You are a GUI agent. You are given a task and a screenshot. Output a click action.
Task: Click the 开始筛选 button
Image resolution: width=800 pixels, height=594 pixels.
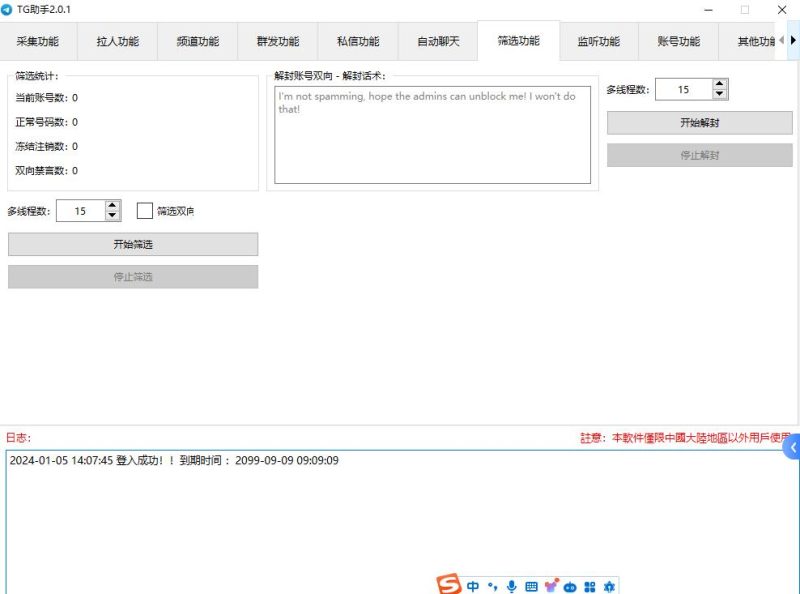tap(133, 244)
